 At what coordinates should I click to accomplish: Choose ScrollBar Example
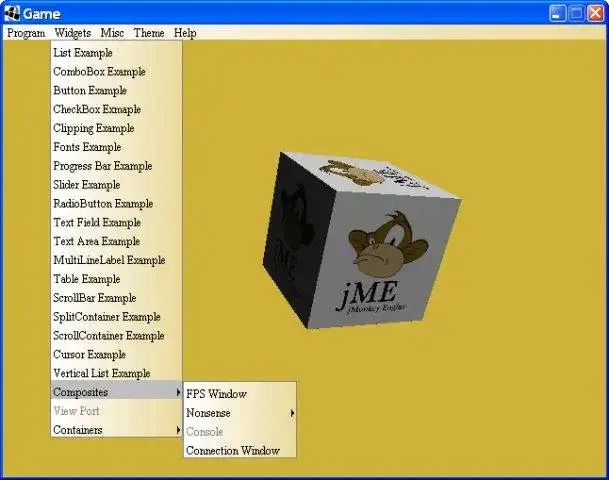tap(116, 298)
